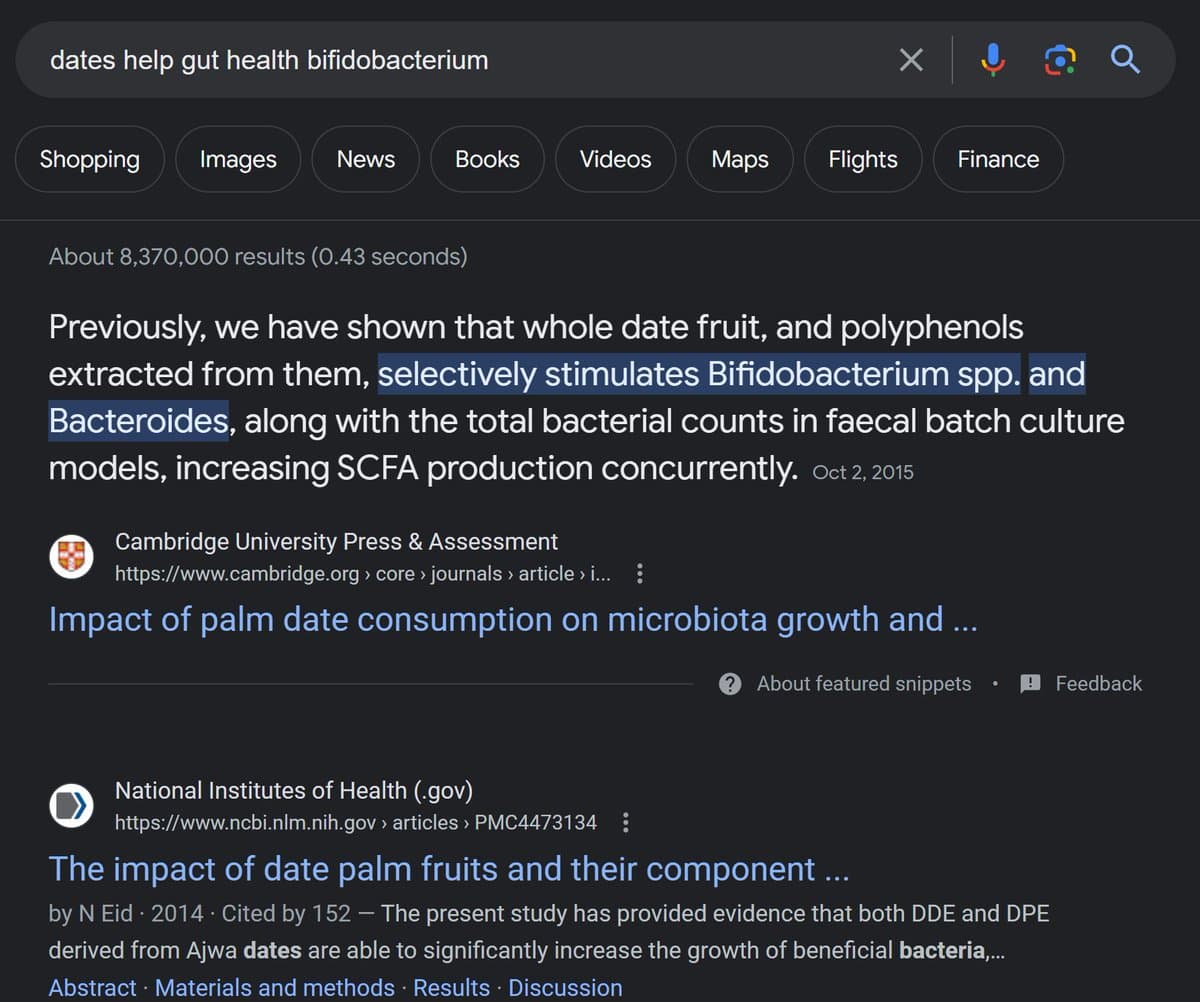Jump to the Abstract section link

(92, 987)
